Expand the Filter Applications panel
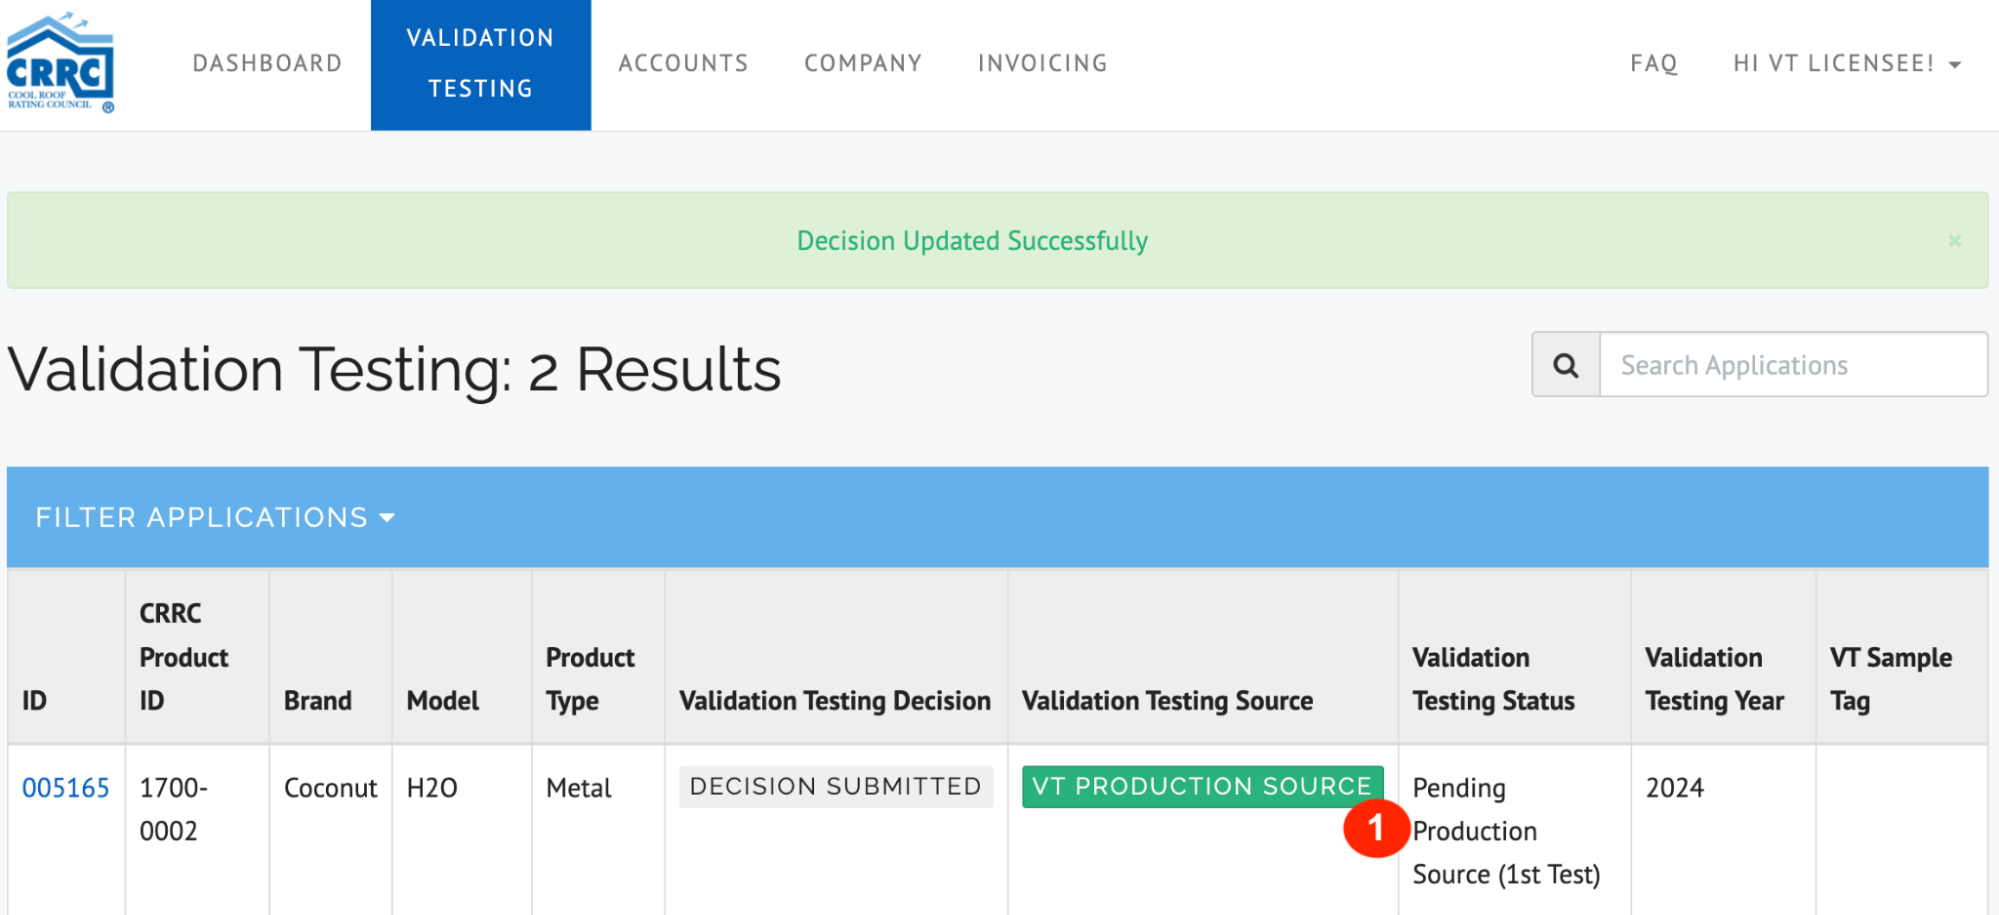Viewport: 1999px width, 915px height. 215,517
